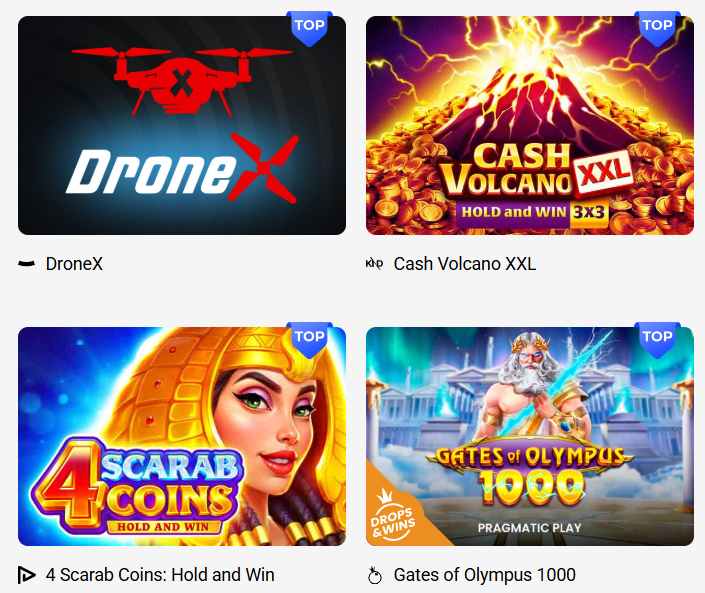Screen dimensions: 705x593
Task: Click the red drone graphic in DroneX
Action: [x=182, y=81]
